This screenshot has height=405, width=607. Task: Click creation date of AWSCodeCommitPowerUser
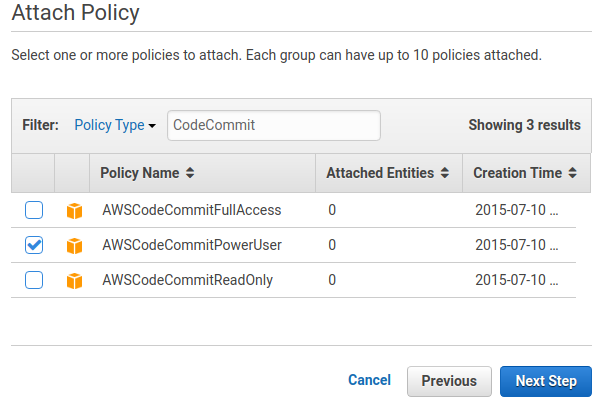coord(517,245)
